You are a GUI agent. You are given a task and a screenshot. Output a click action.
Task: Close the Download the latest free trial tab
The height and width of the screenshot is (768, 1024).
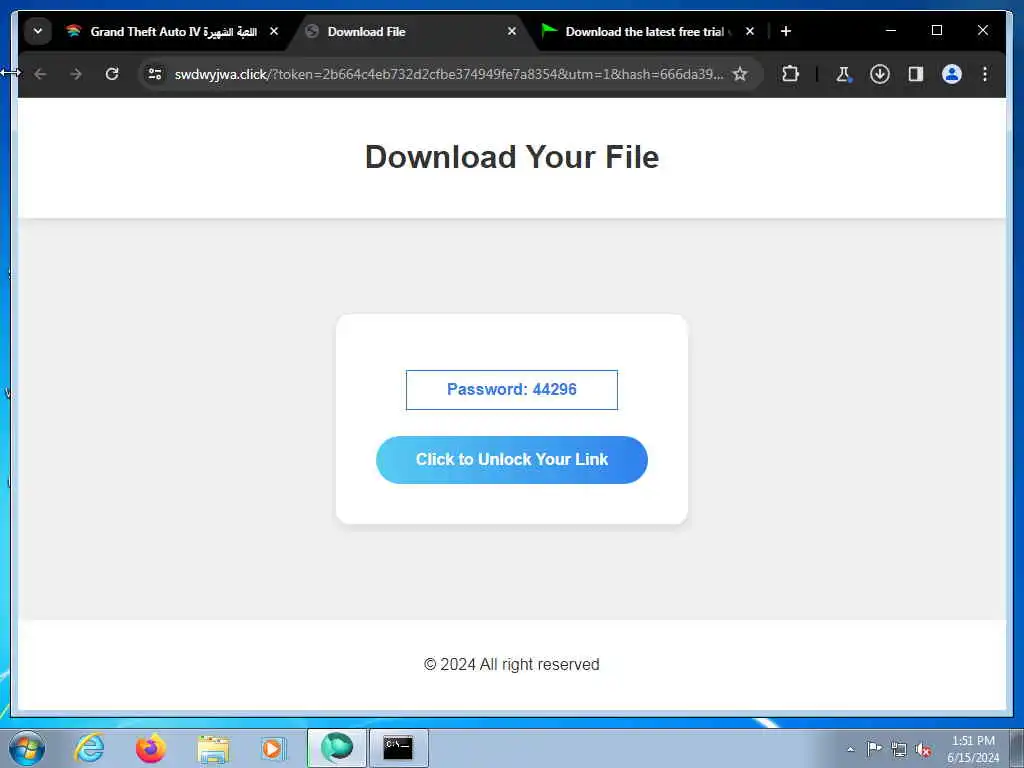click(x=750, y=31)
